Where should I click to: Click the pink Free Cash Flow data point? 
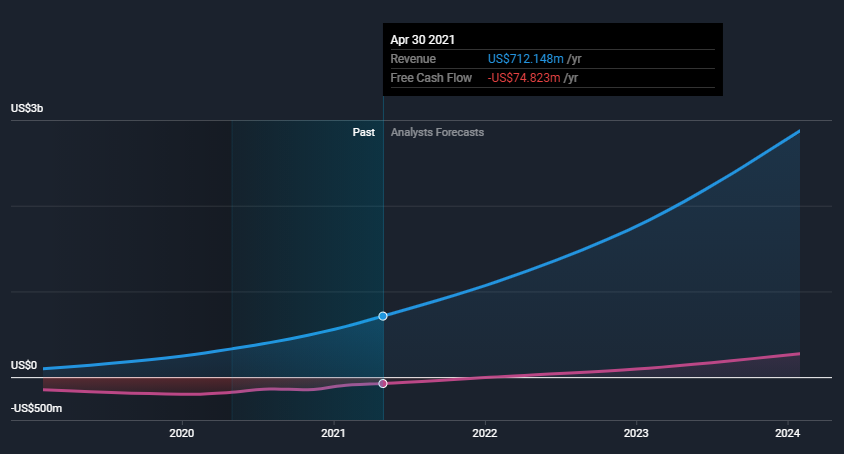click(x=383, y=383)
